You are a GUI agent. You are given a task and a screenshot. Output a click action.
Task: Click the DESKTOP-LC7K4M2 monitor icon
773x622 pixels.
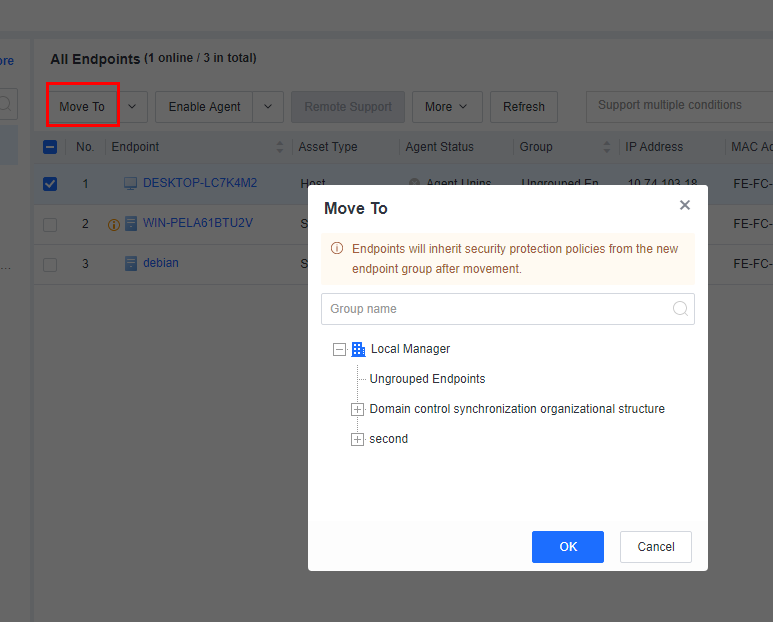click(x=130, y=183)
